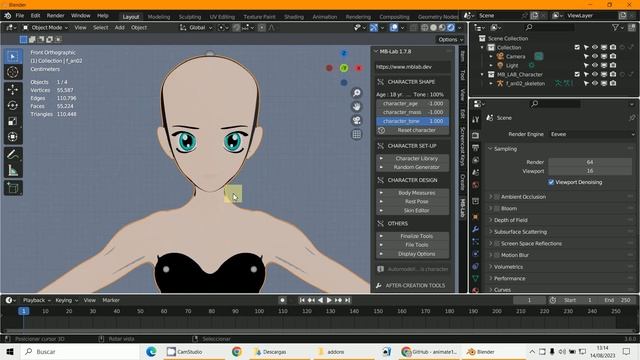Select the Add Cube tool
The height and width of the screenshot is (360, 640).
pyautogui.click(x=13, y=188)
